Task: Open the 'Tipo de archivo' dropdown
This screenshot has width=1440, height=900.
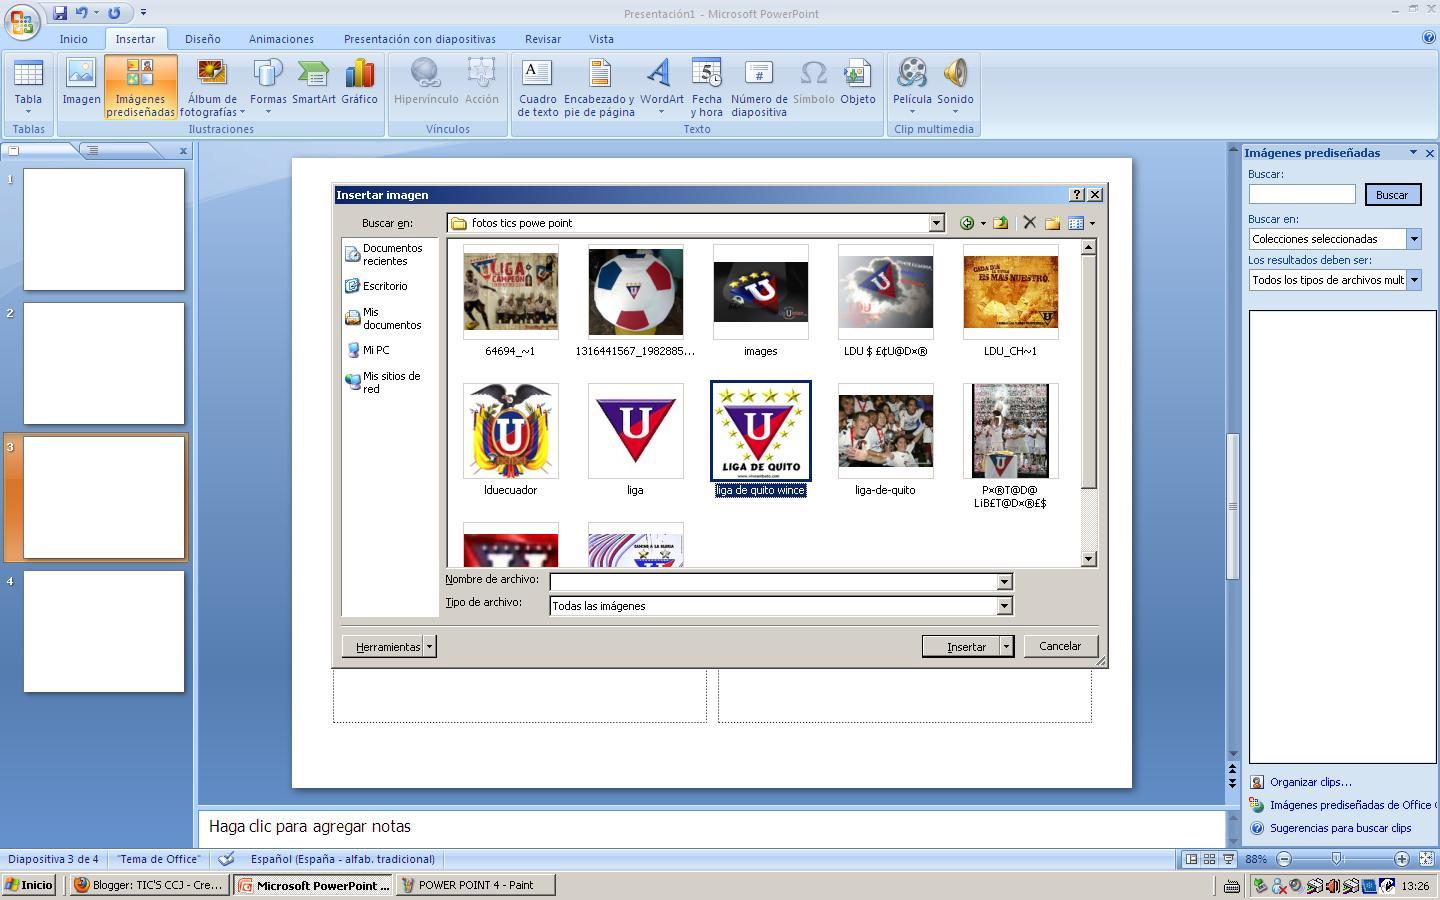Action: [x=1004, y=606]
